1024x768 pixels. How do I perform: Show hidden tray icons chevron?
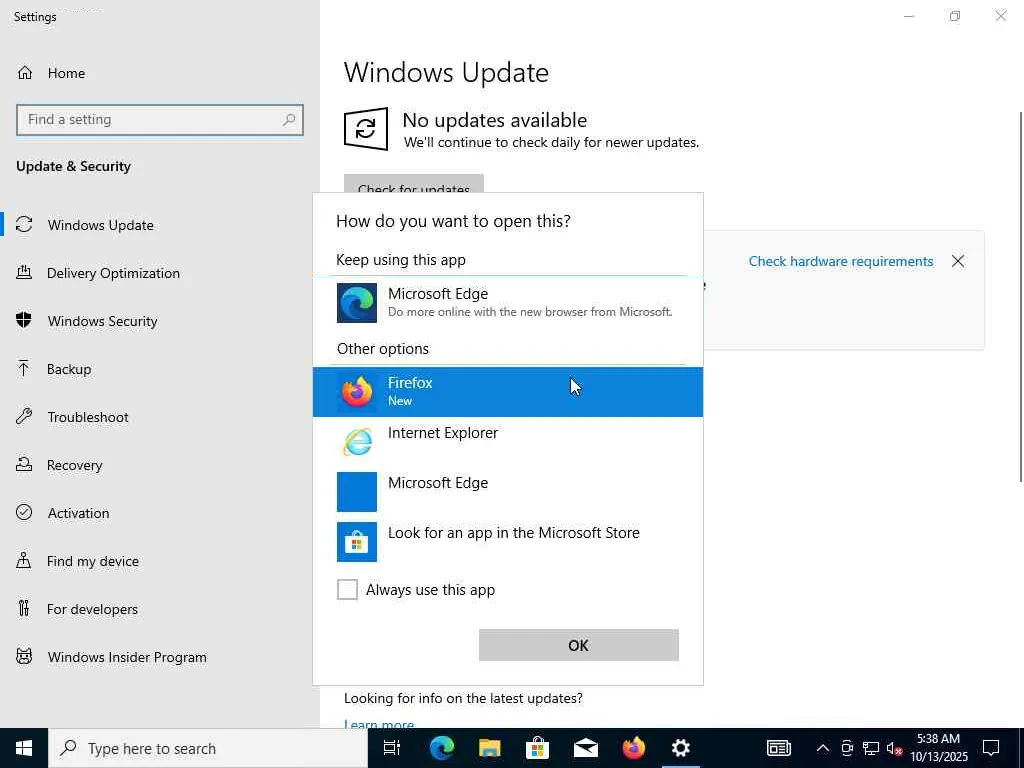point(823,748)
